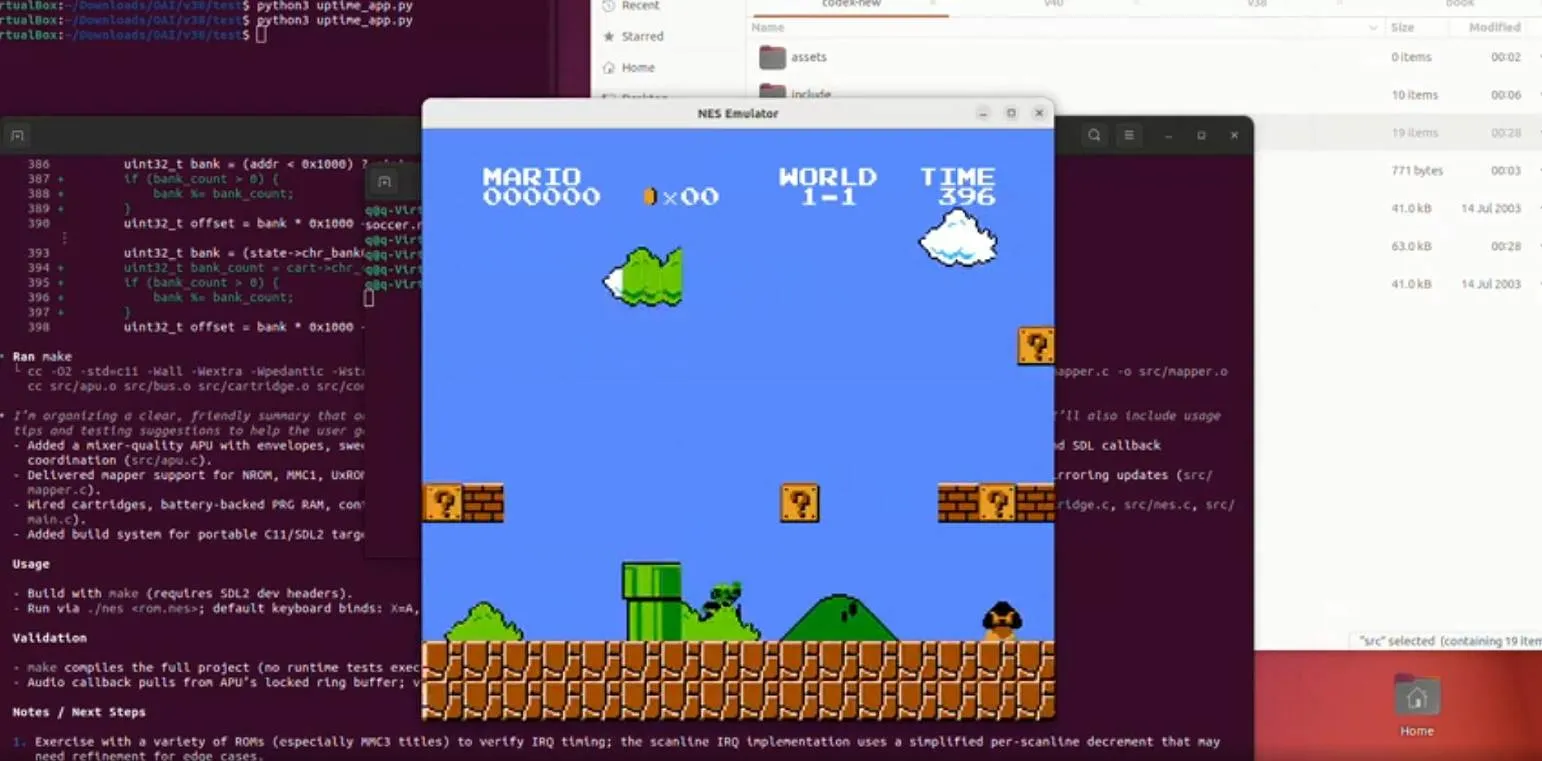Go to Home in the Files sidebar

click(x=637, y=67)
